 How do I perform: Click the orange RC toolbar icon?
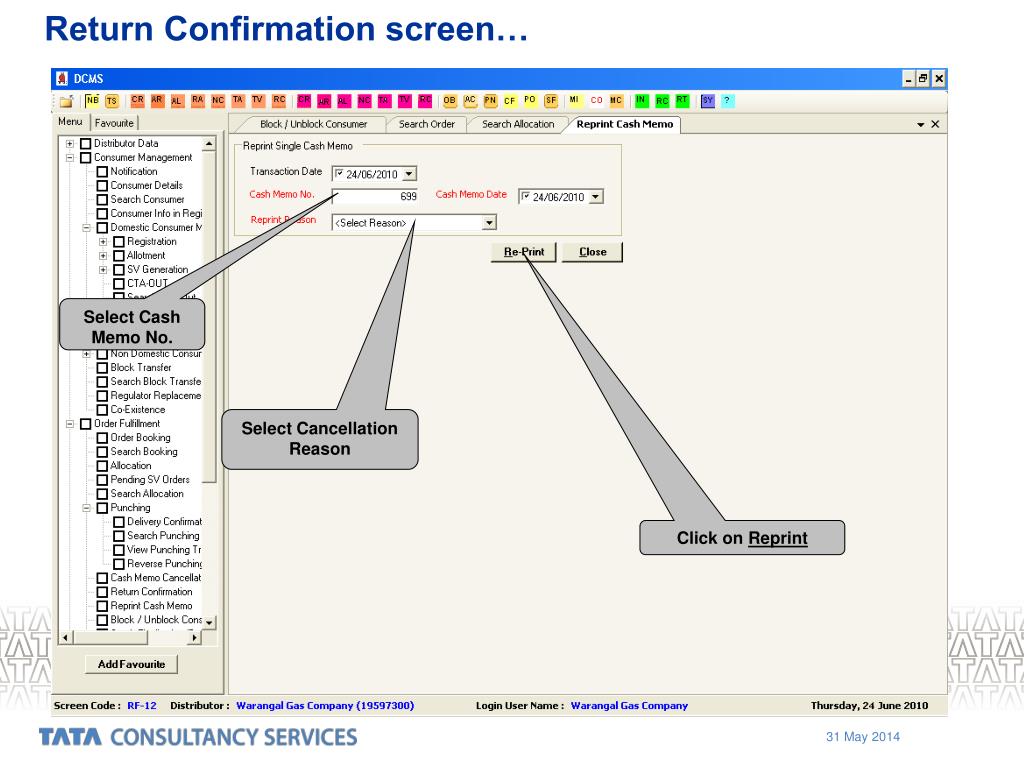click(x=279, y=101)
